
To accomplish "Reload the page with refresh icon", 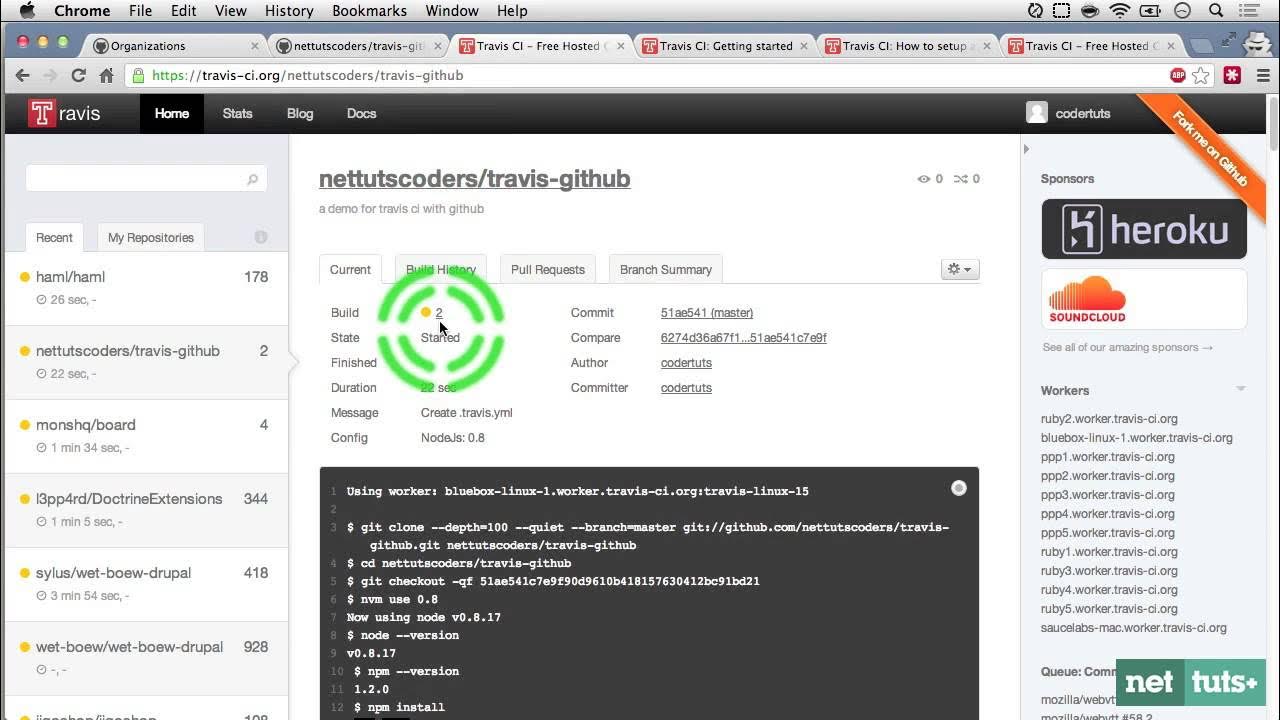I will 78,75.
